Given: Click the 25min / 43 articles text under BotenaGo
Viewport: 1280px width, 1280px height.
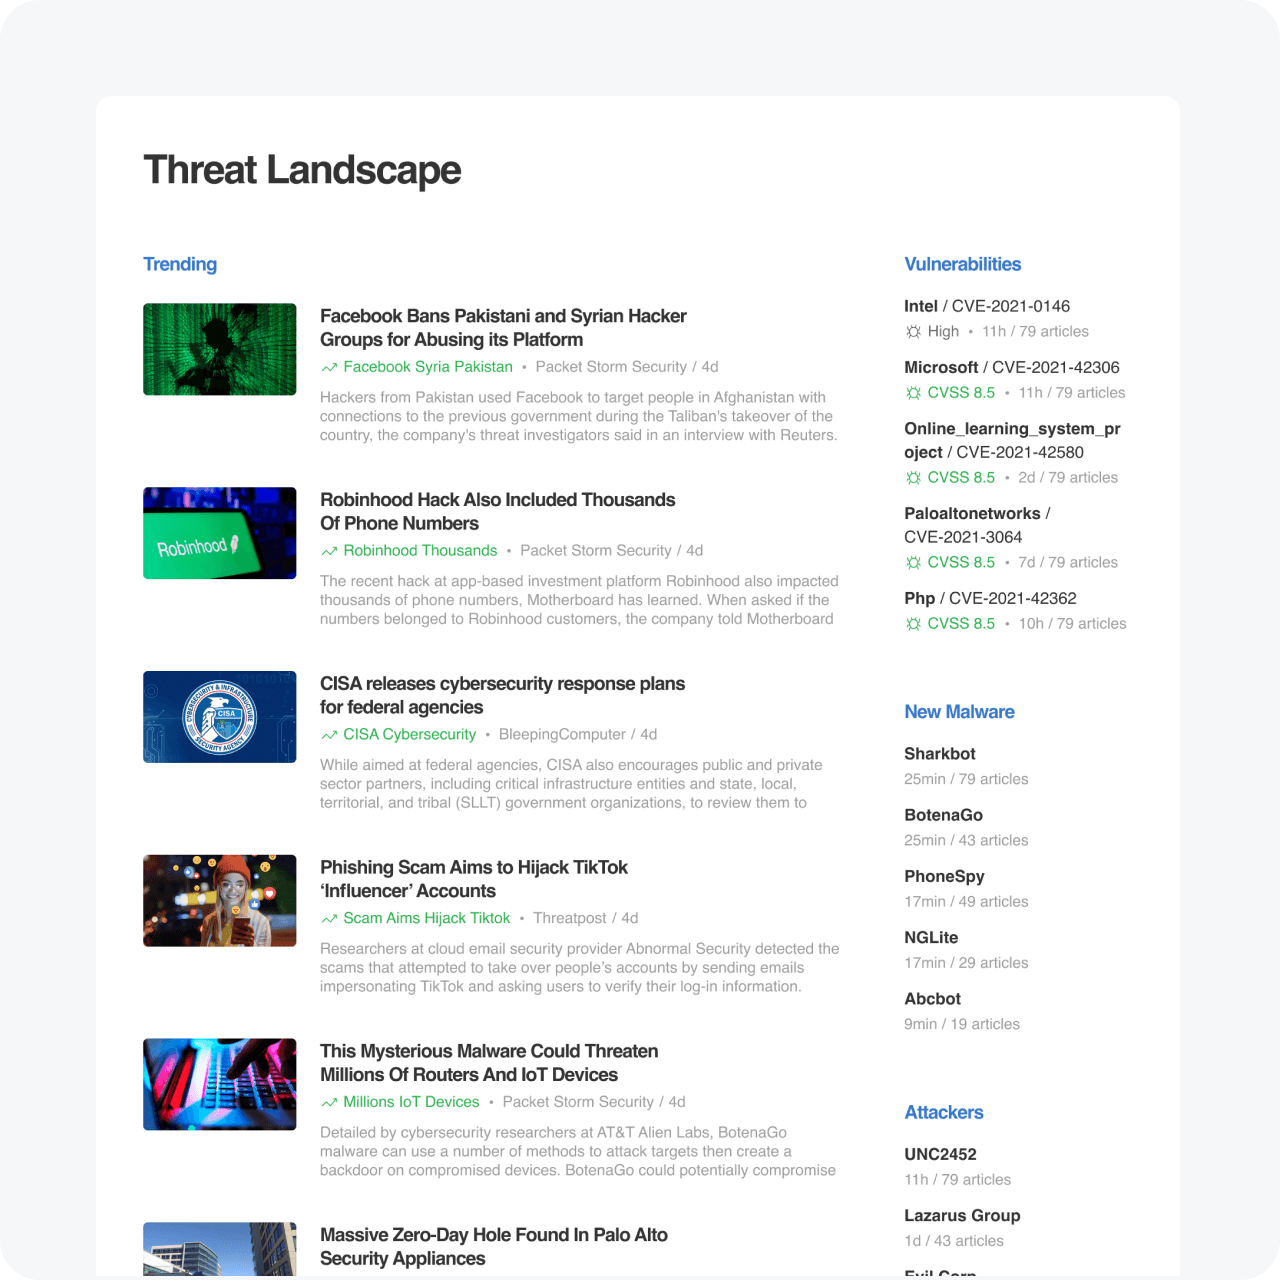Looking at the screenshot, I should (966, 840).
